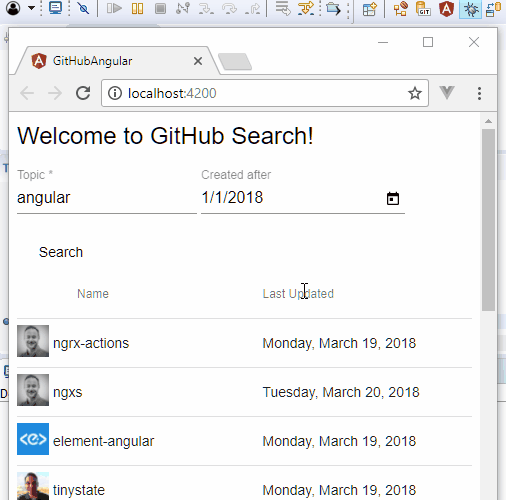Click the address bar showing localhost:4200

click(265, 93)
